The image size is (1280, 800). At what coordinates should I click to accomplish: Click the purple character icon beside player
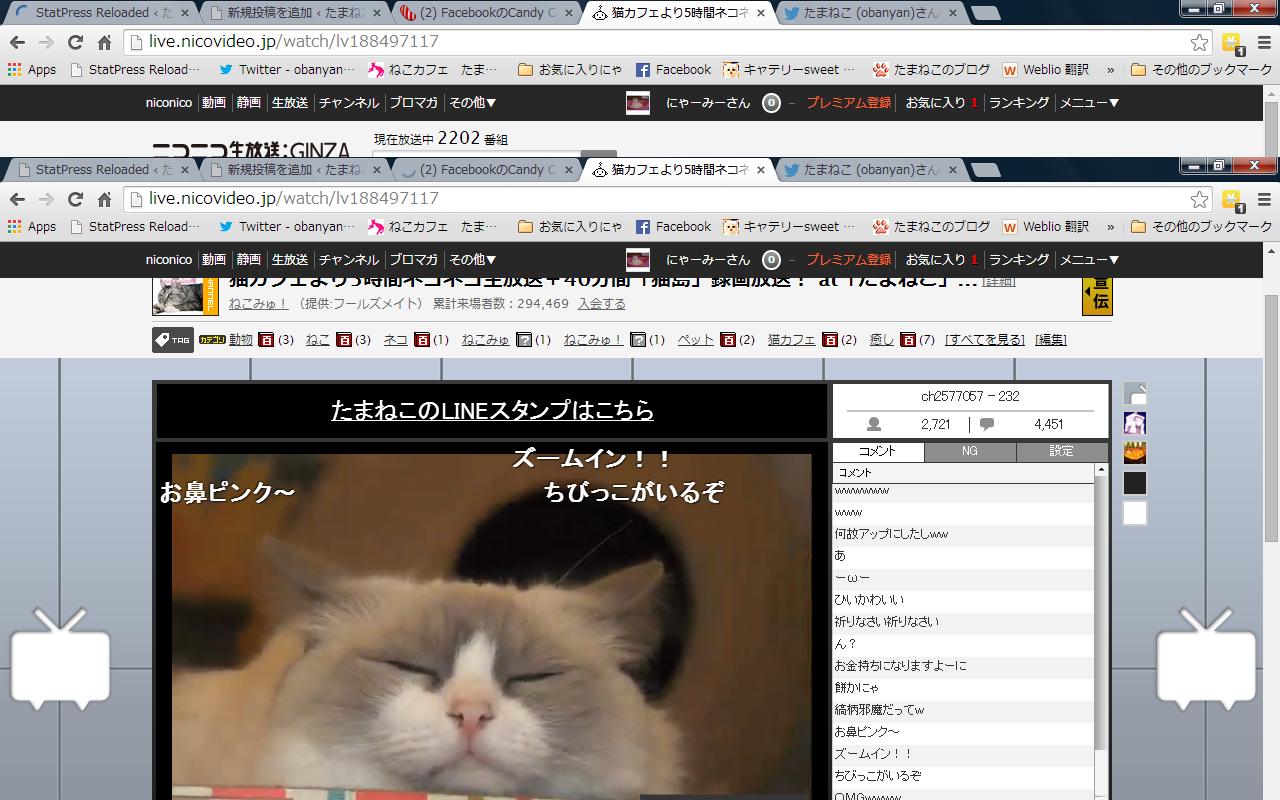pyautogui.click(x=1135, y=423)
